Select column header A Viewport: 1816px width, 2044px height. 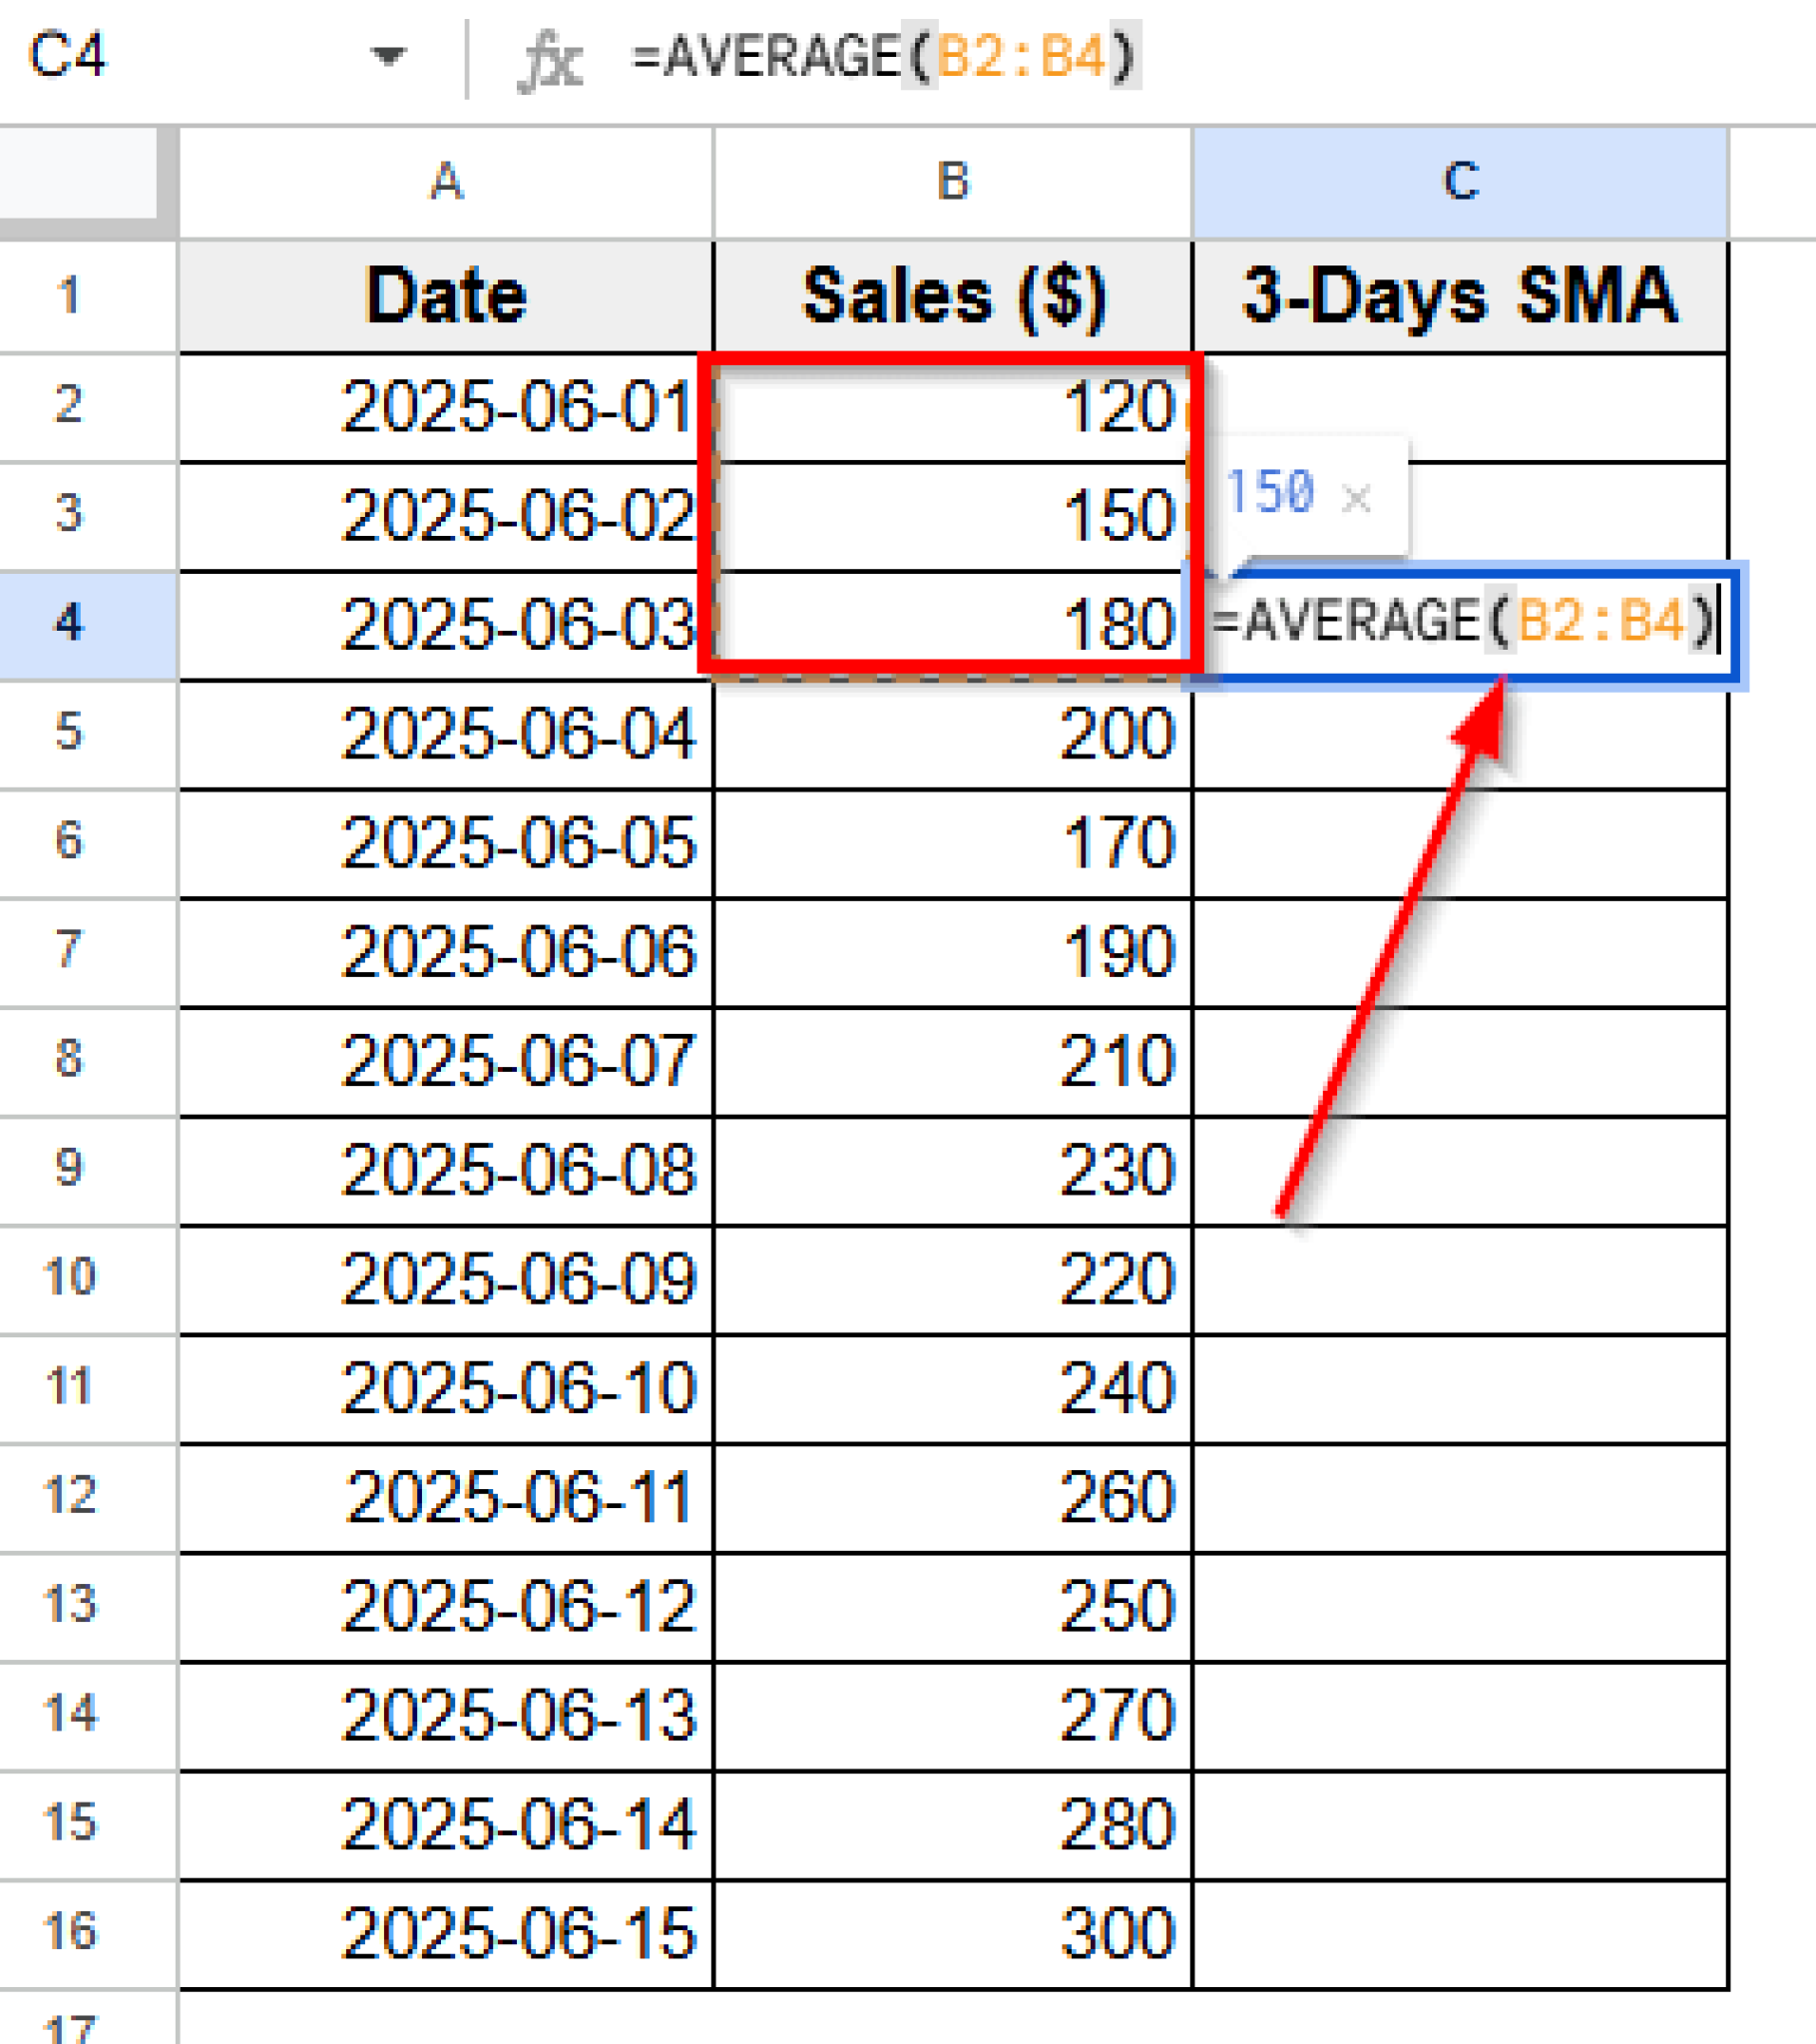(x=445, y=180)
